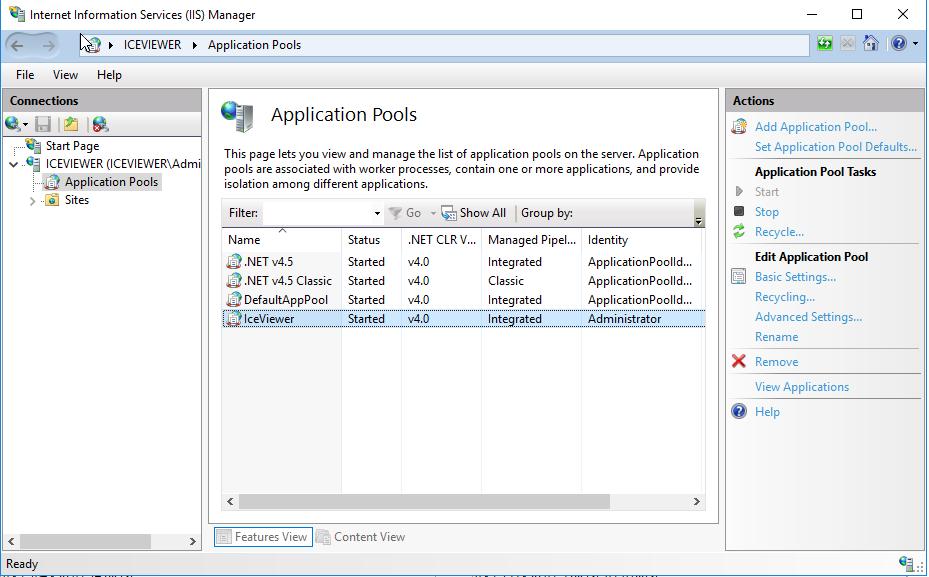Click the Rename action link

(x=776, y=337)
